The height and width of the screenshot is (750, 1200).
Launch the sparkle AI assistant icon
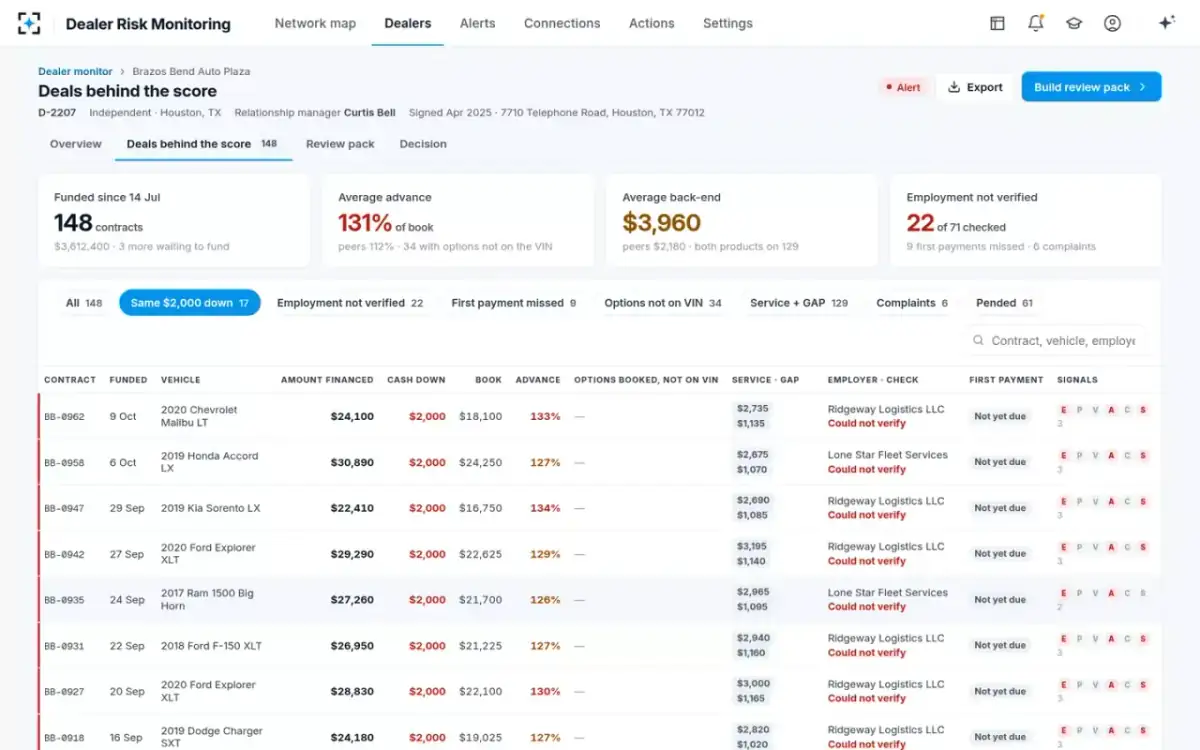(1166, 23)
